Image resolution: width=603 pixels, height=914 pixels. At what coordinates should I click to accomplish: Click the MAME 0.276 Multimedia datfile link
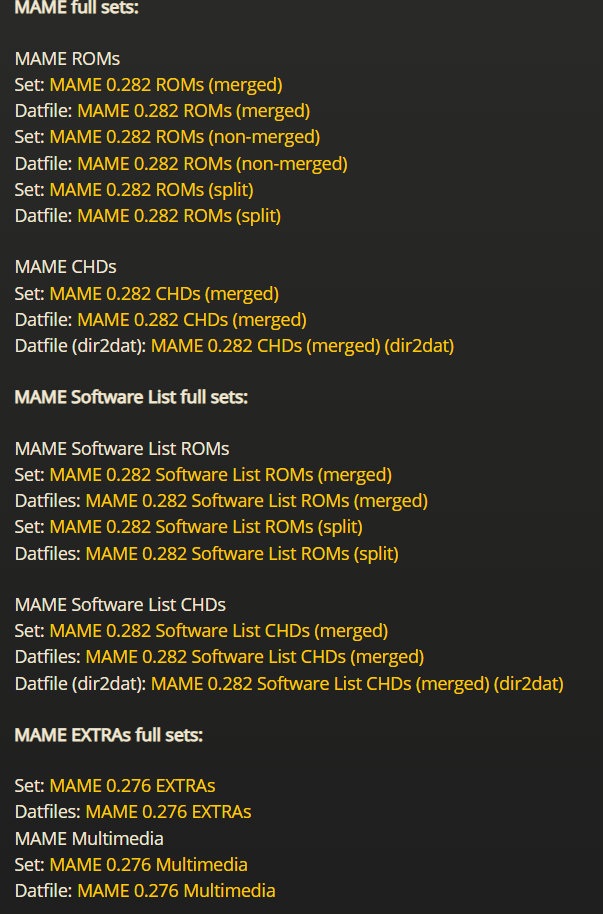click(176, 890)
